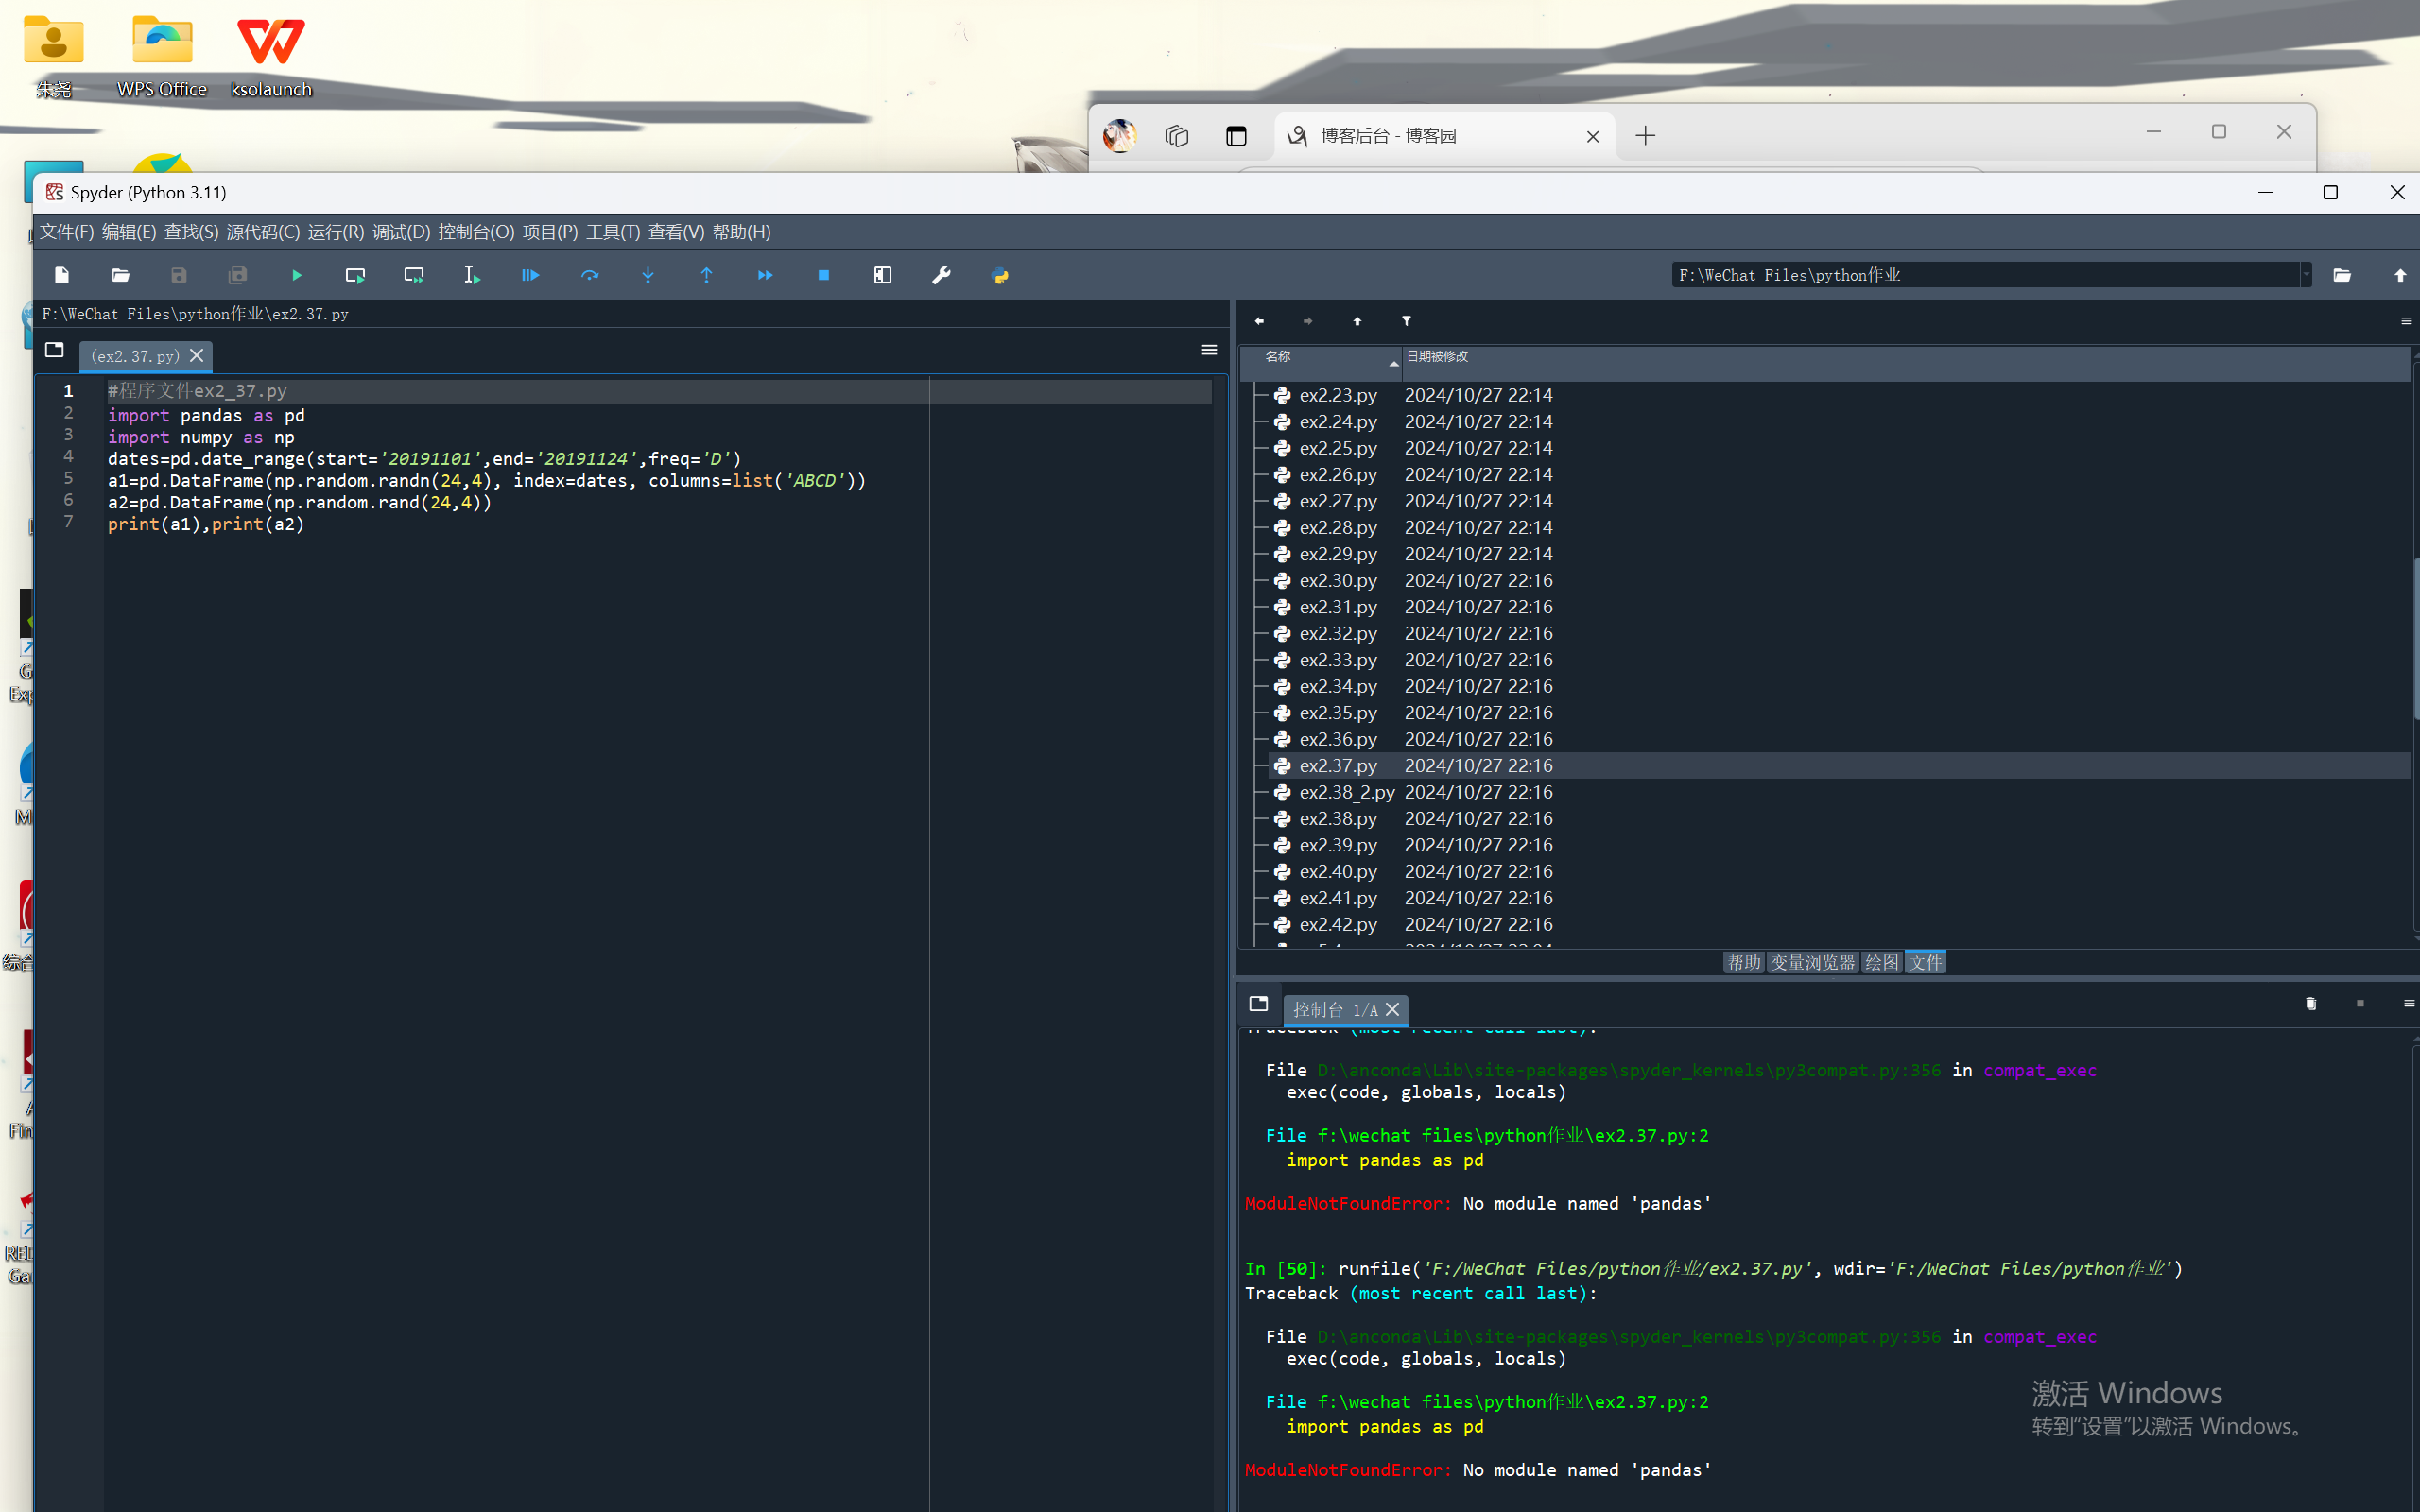Open the 运行(R) menu
Image resolution: width=2420 pixels, height=1512 pixels.
(335, 232)
